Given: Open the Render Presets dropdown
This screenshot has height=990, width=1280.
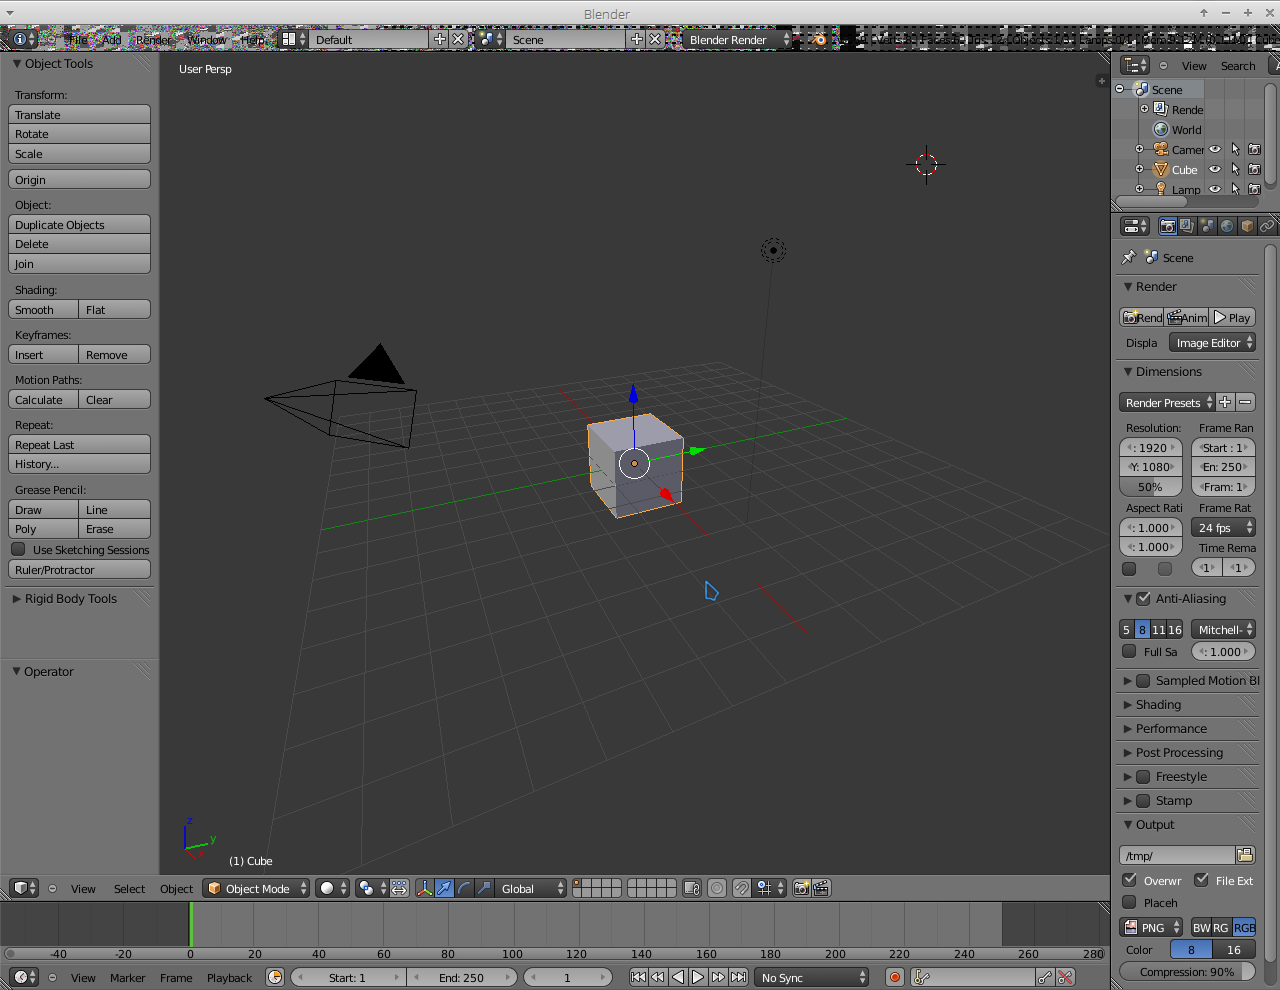Looking at the screenshot, I should tap(1166, 402).
